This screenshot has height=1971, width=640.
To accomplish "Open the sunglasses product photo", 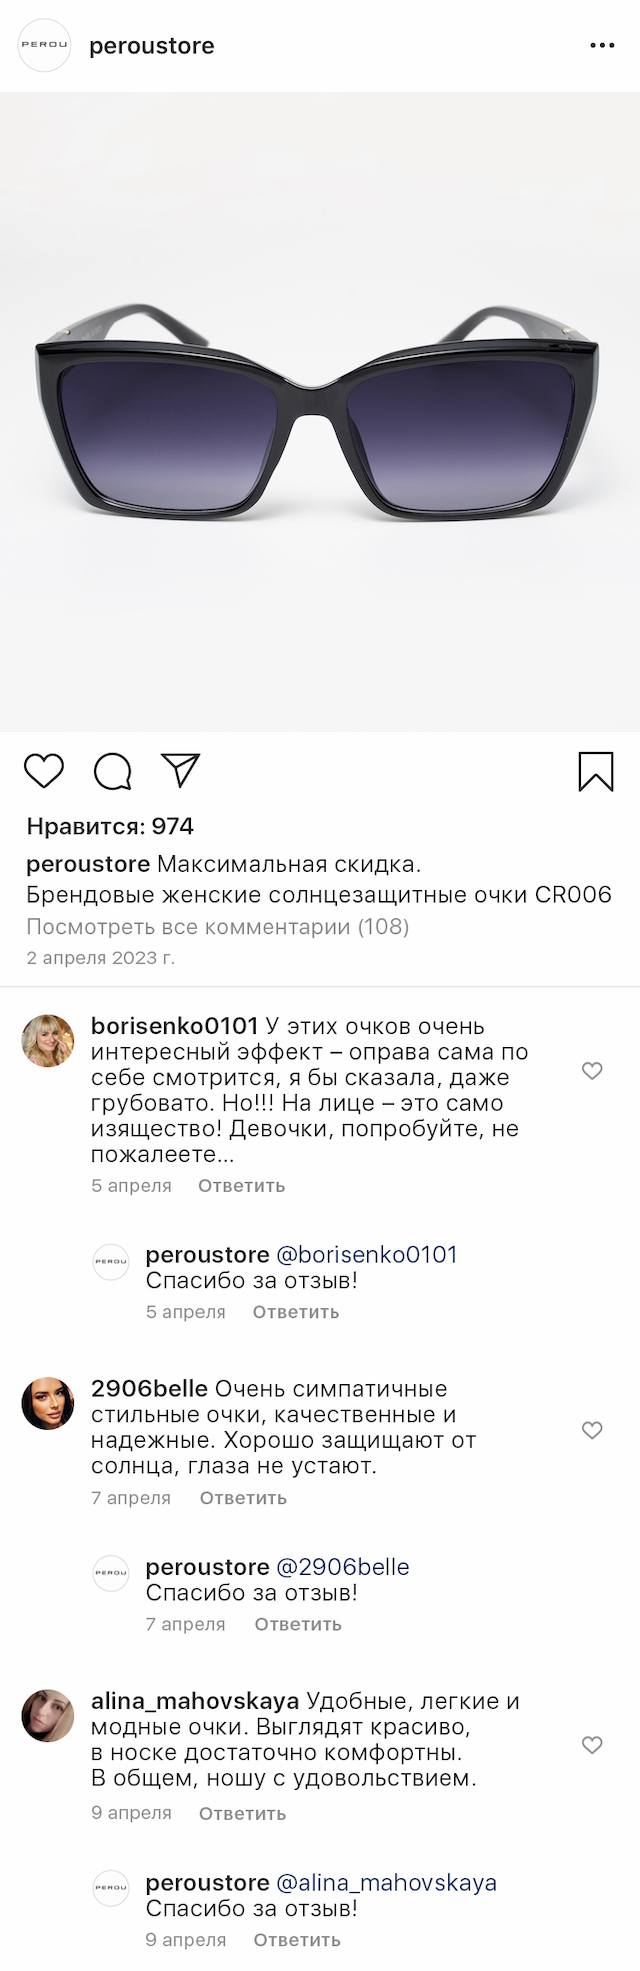I will click(320, 412).
